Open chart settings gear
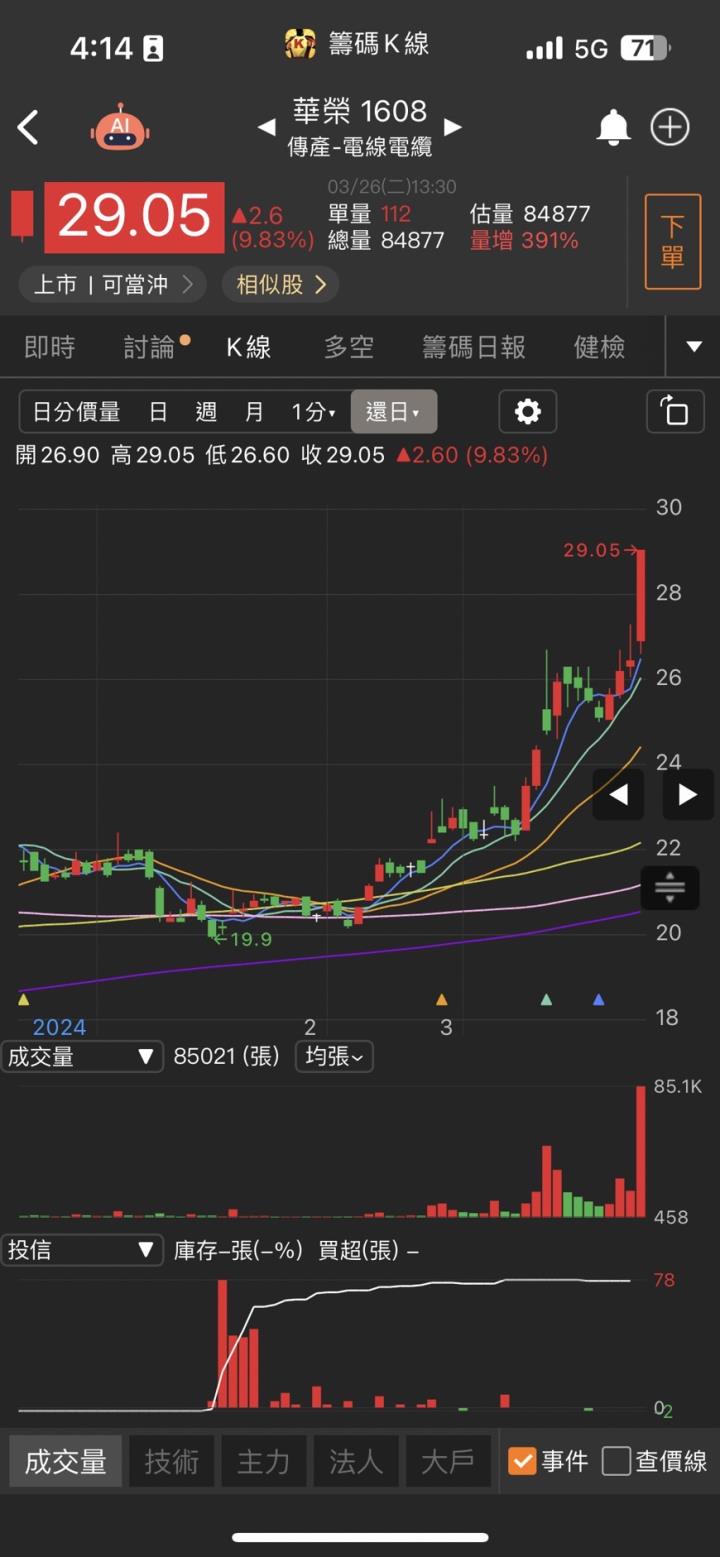Image resolution: width=720 pixels, height=1557 pixels. (528, 412)
